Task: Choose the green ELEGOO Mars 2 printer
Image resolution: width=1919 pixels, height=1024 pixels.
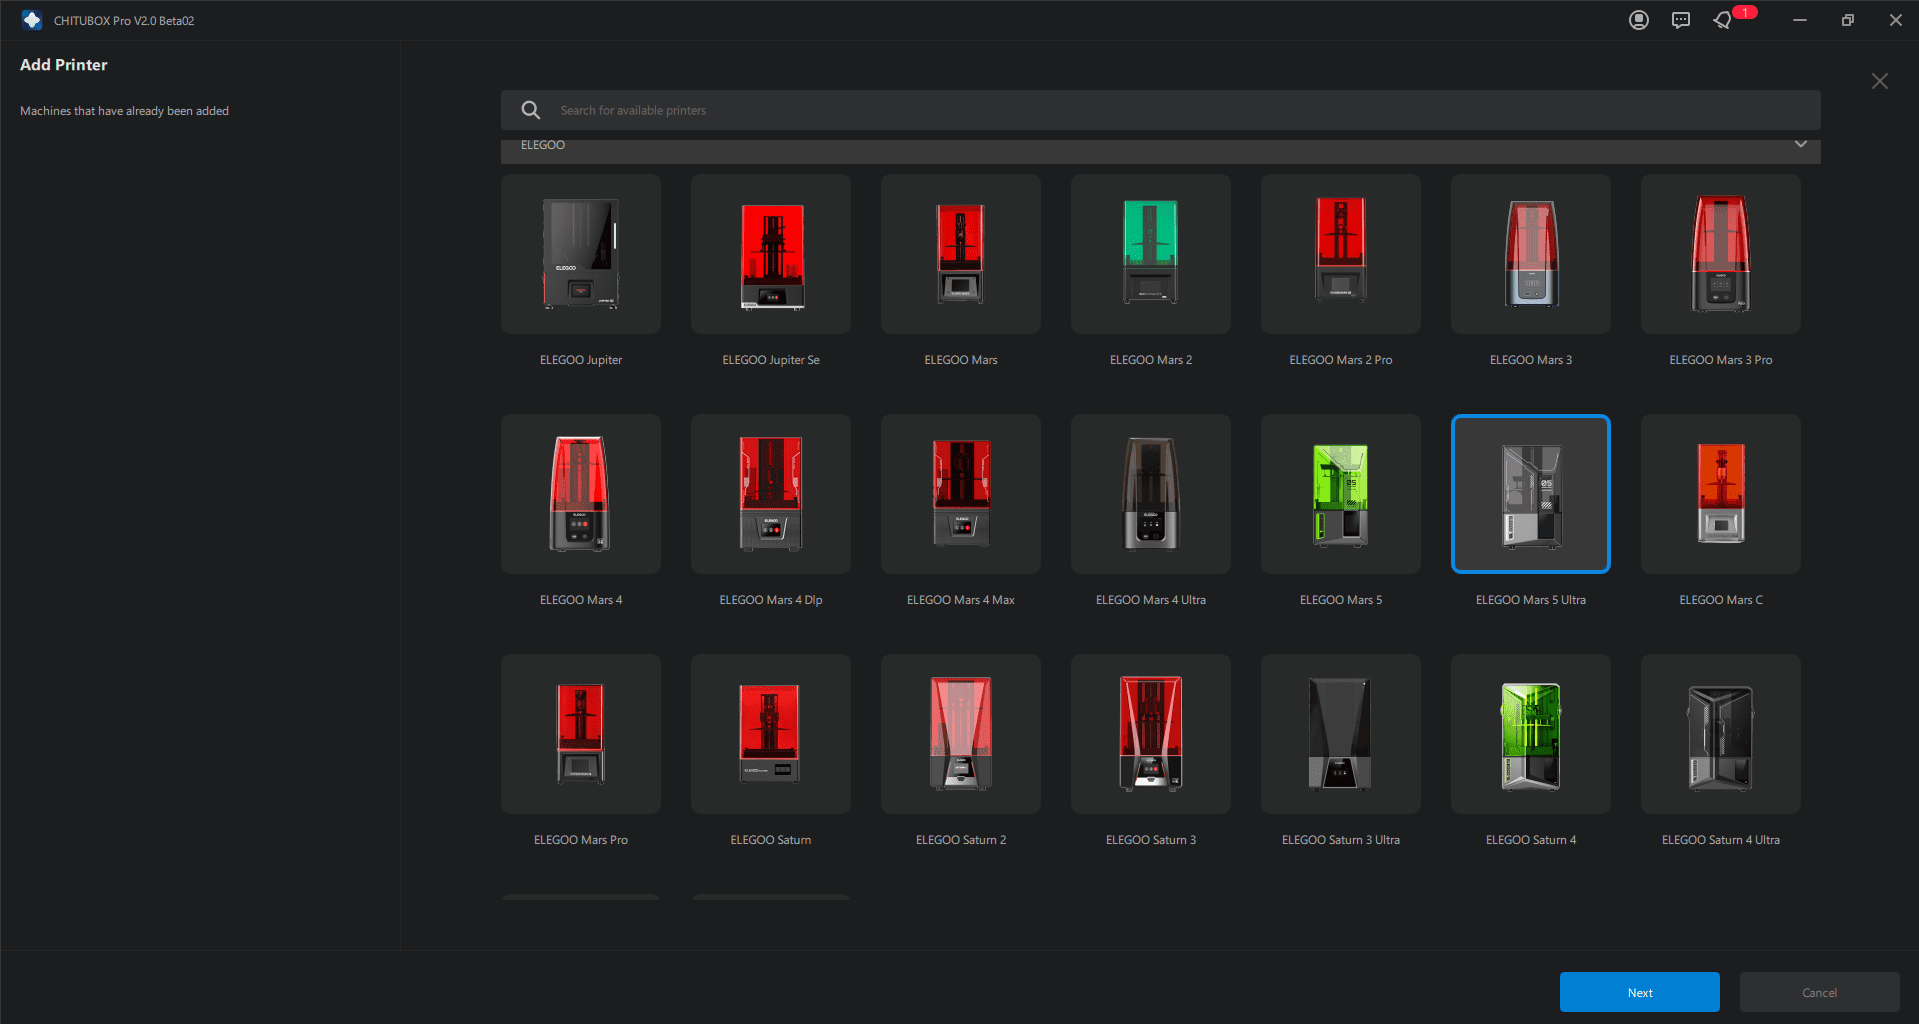Action: click(x=1151, y=254)
